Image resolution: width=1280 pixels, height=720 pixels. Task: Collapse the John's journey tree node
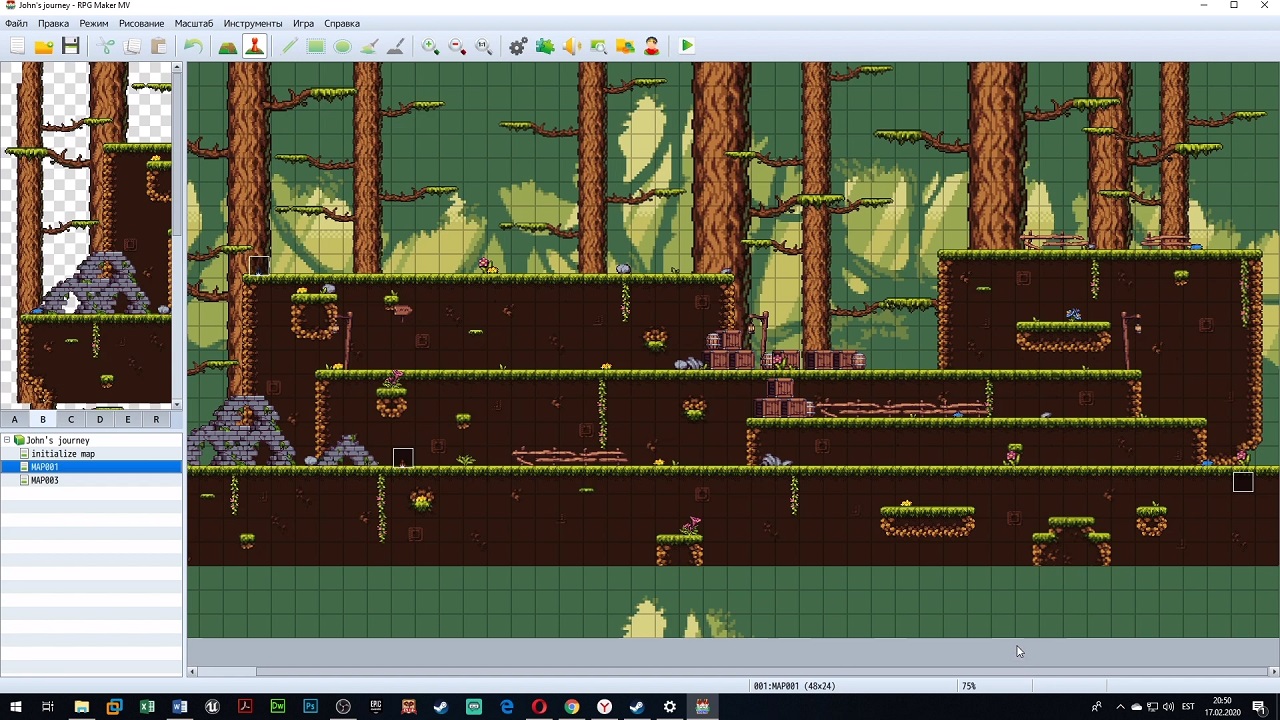pyautogui.click(x=7, y=440)
